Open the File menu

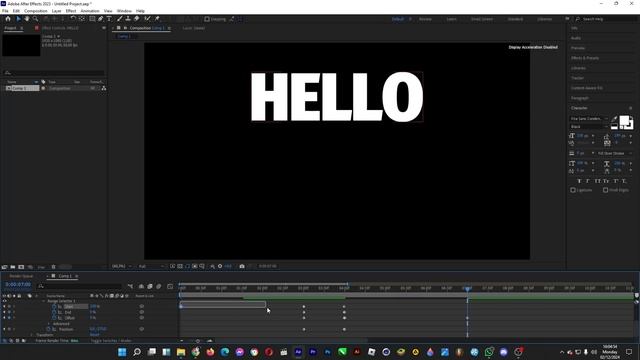click(5, 11)
